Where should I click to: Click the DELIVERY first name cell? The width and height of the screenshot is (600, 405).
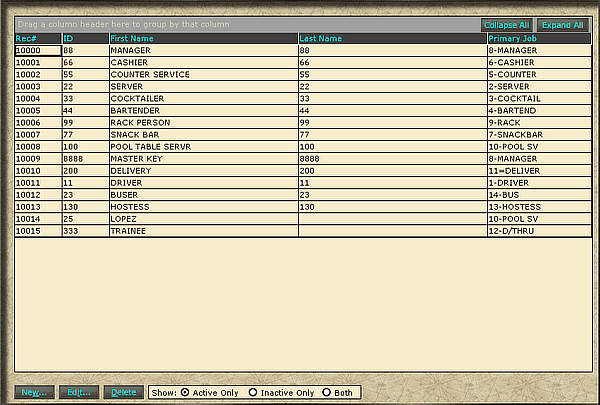pos(204,171)
